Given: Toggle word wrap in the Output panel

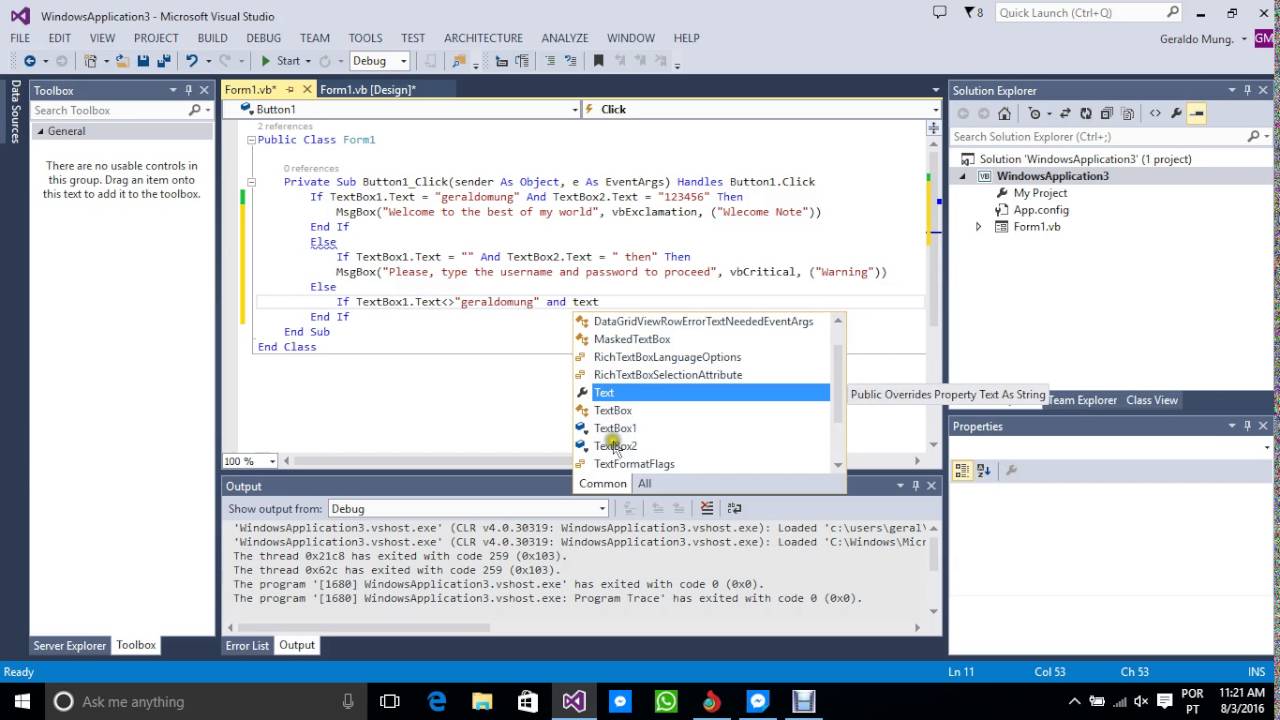Looking at the screenshot, I should (x=735, y=508).
